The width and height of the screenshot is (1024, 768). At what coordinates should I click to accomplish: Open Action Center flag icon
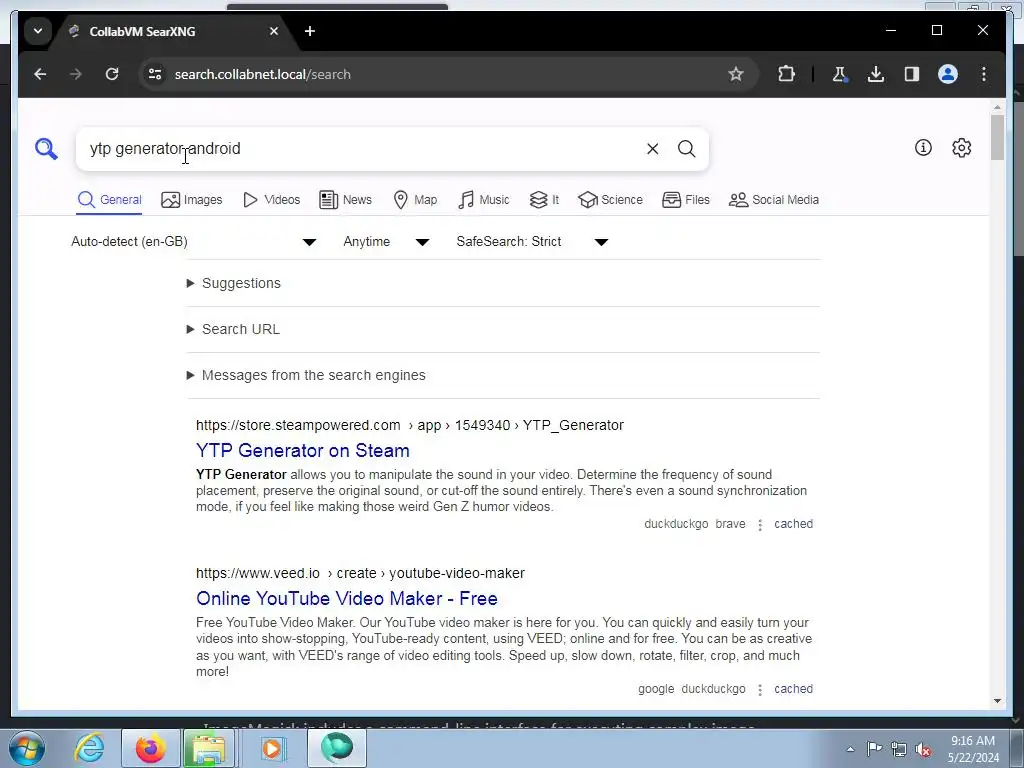[x=874, y=750]
